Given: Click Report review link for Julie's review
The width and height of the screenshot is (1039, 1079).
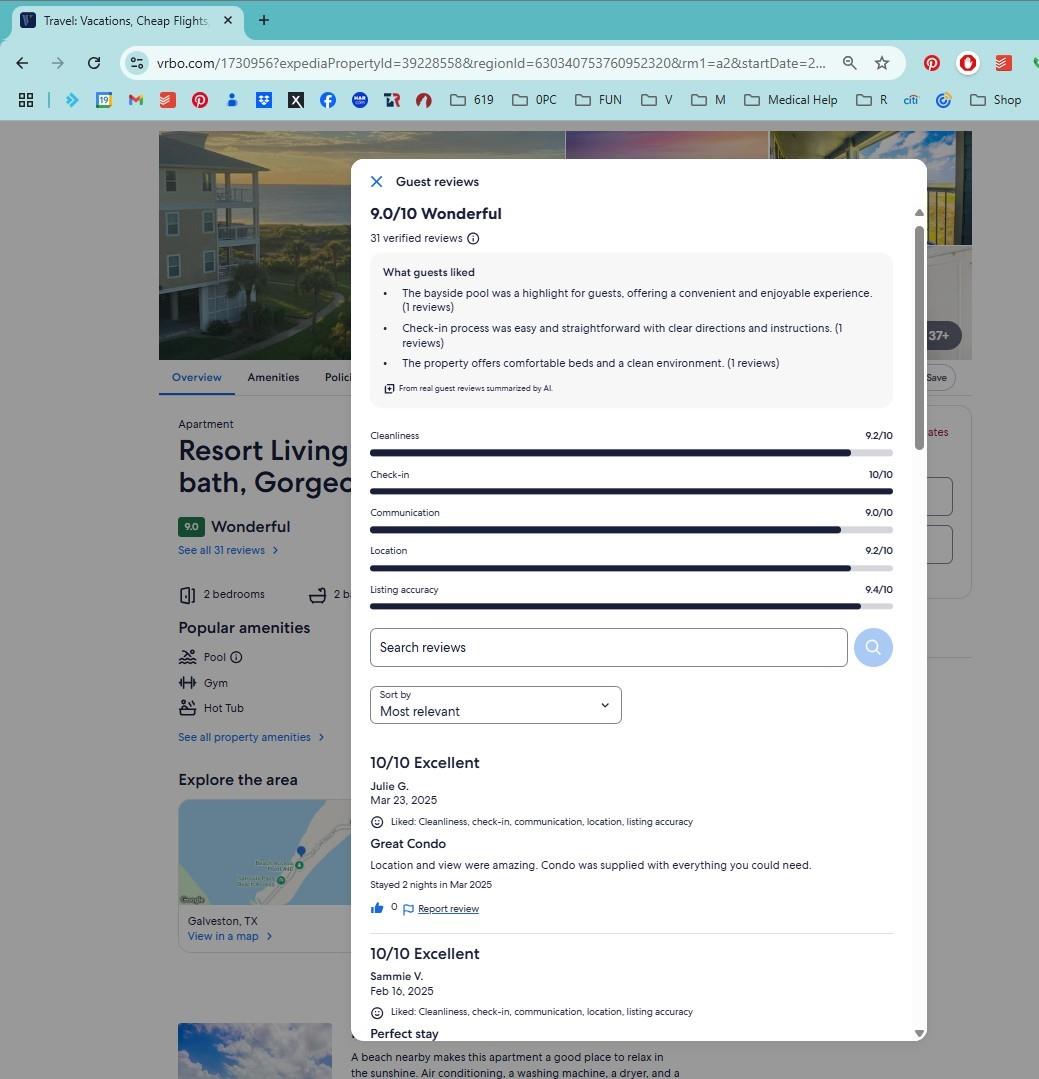Looking at the screenshot, I should tap(448, 909).
